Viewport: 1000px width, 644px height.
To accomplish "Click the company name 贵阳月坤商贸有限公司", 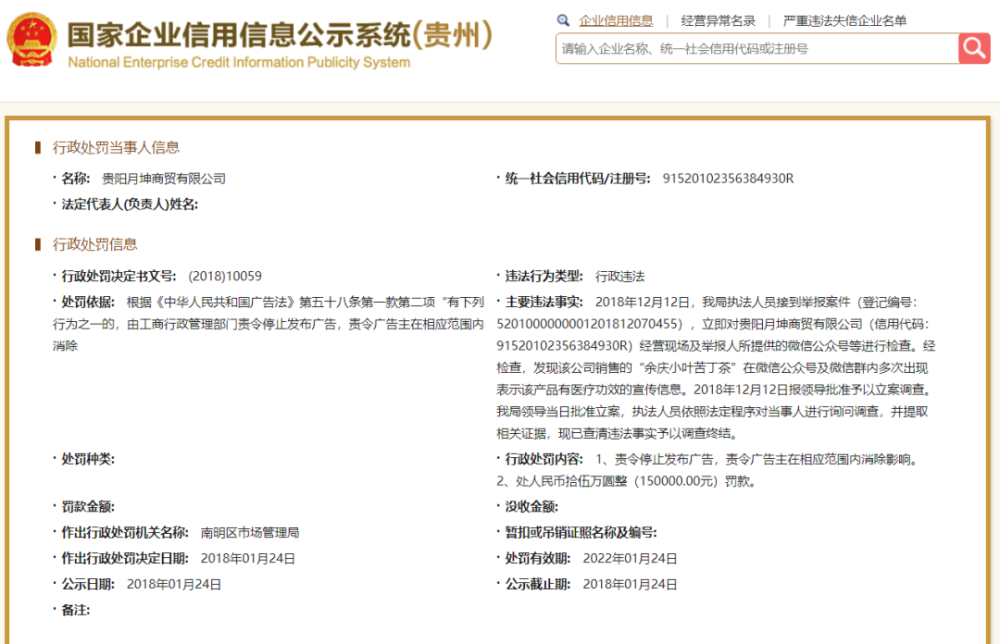I will point(164,179).
